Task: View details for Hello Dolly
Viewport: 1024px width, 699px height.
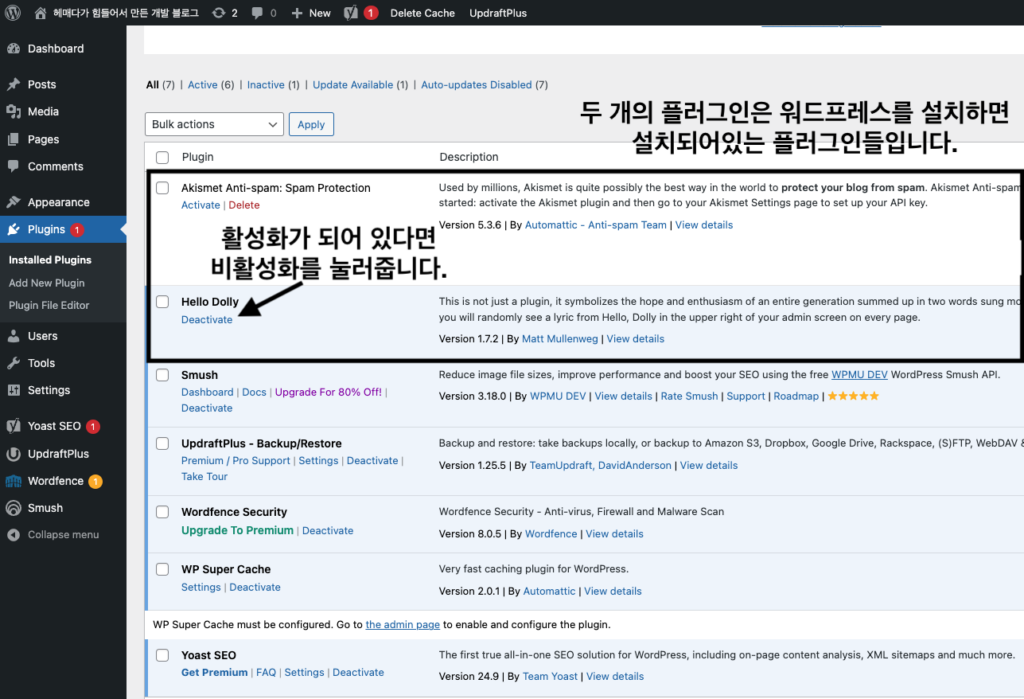Action: click(x=635, y=339)
